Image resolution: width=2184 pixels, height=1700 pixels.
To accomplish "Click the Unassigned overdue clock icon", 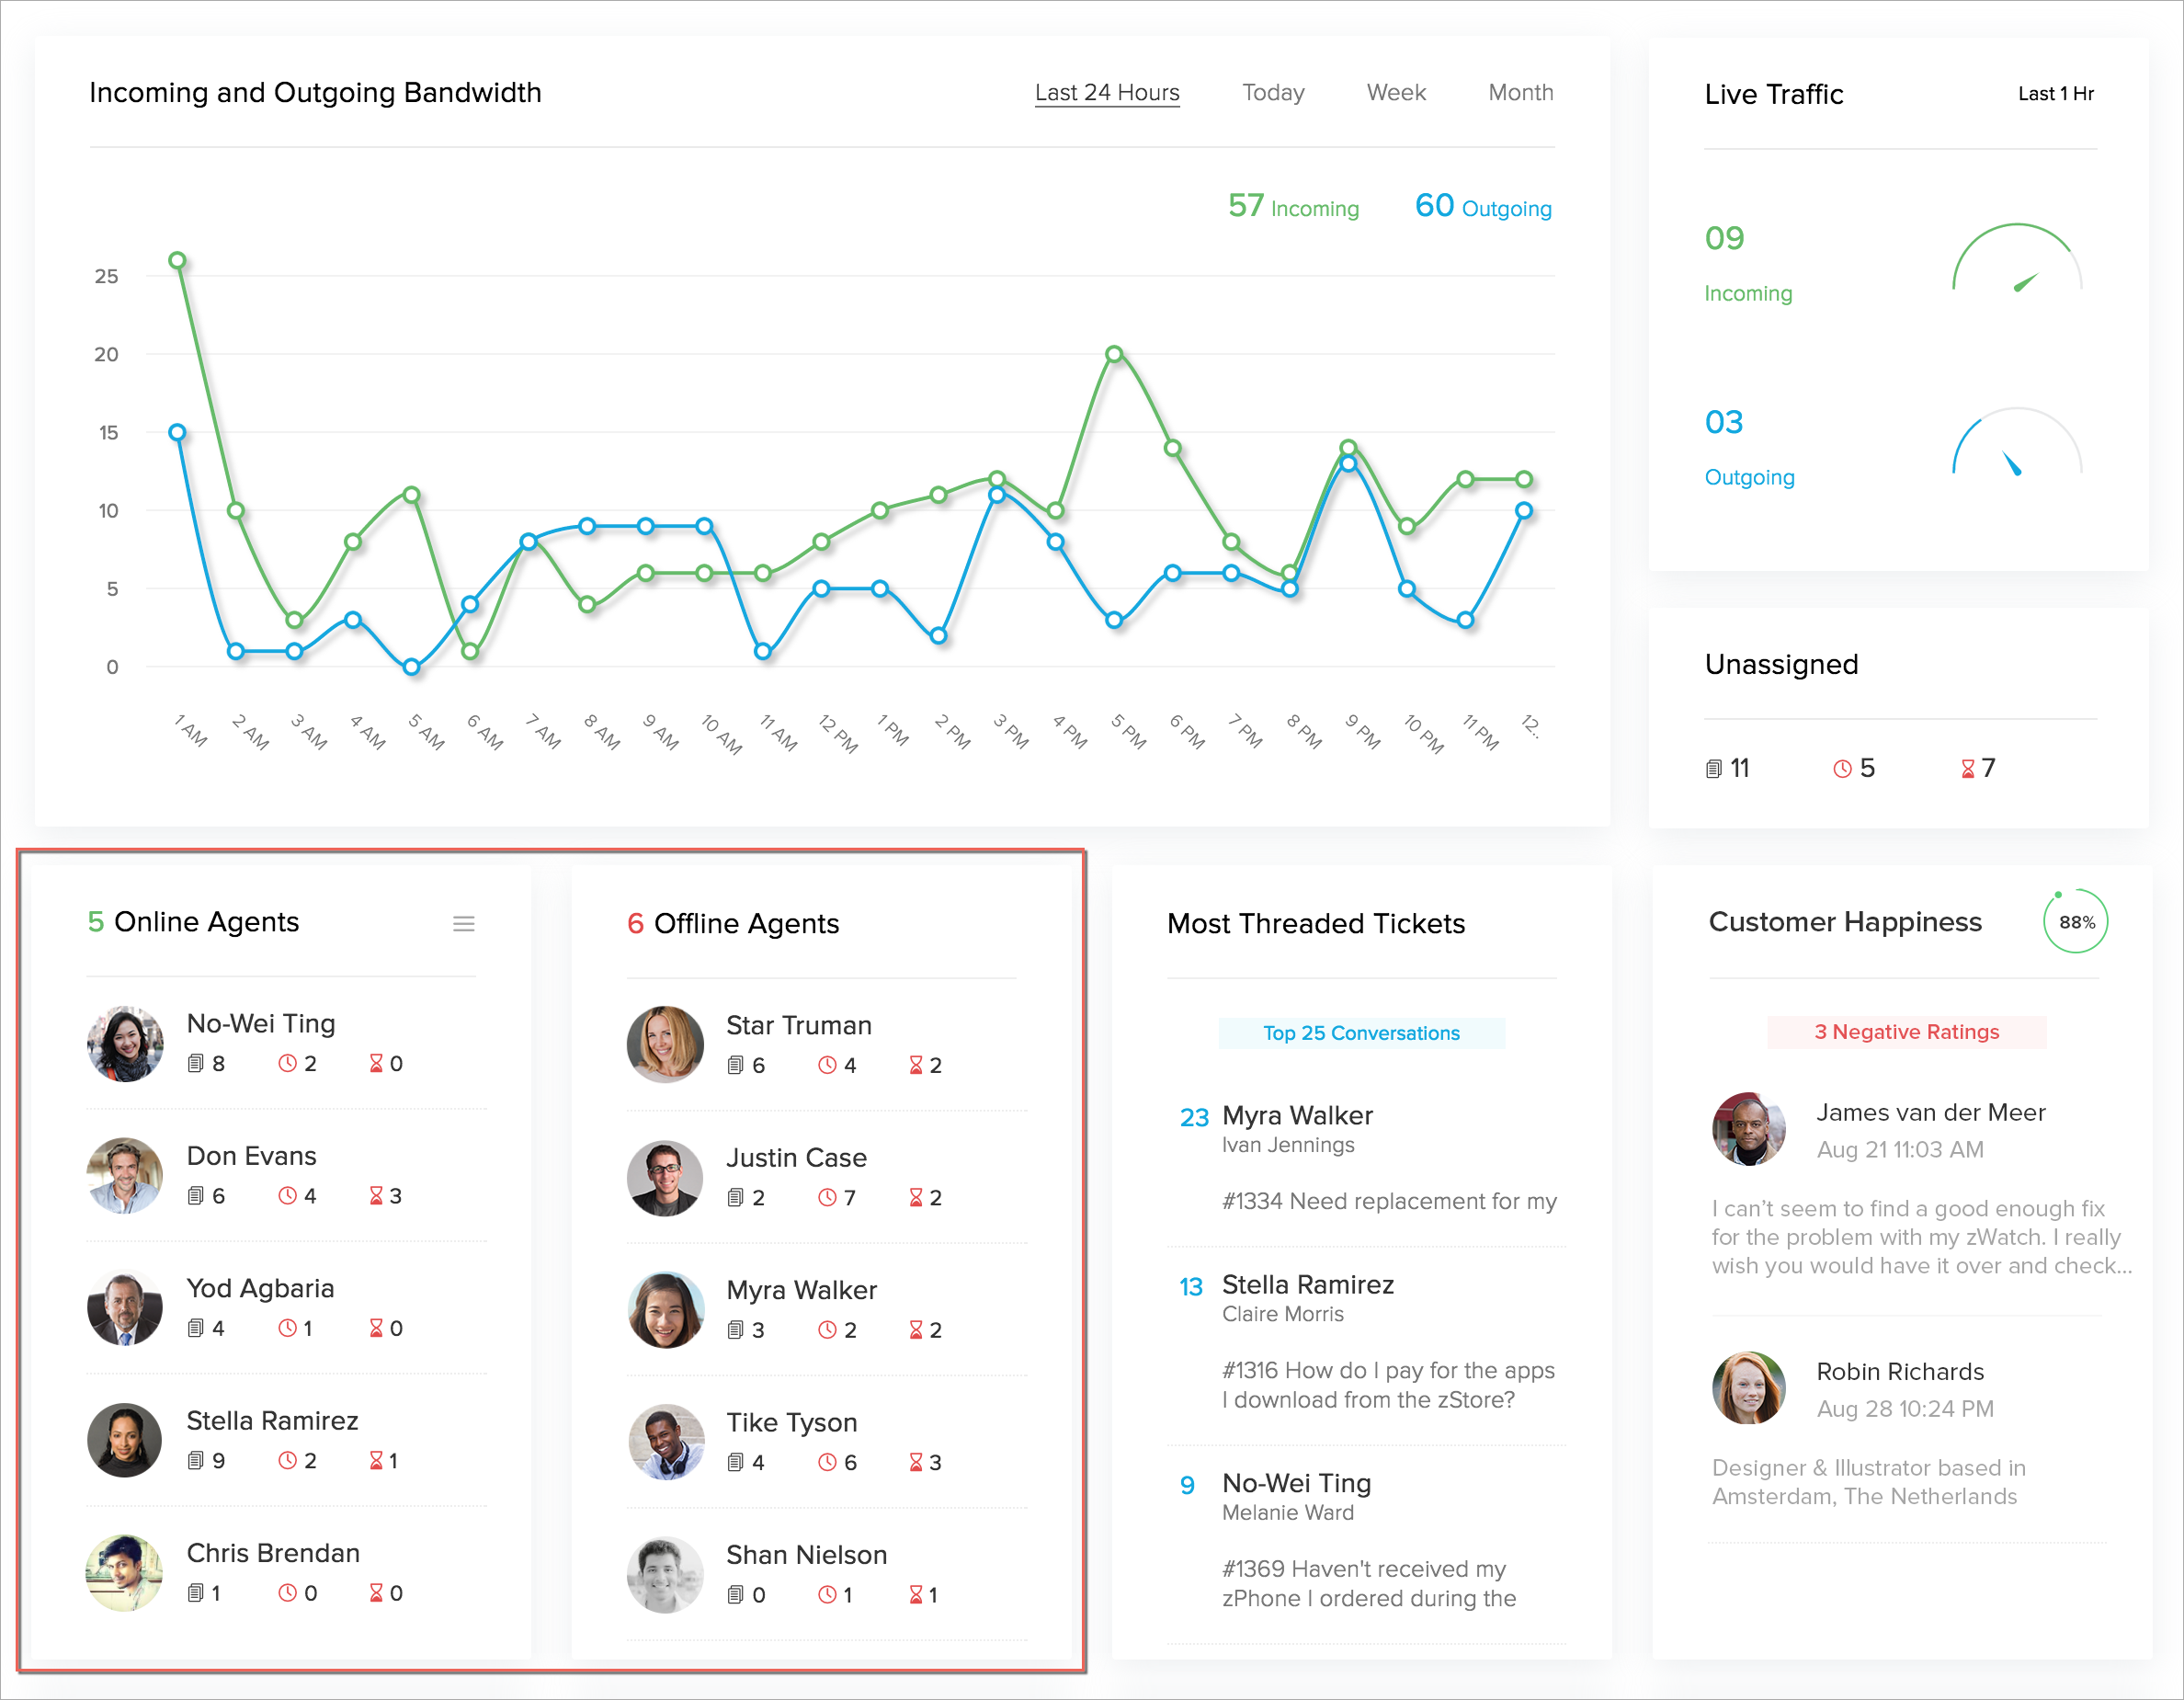I will click(1842, 769).
